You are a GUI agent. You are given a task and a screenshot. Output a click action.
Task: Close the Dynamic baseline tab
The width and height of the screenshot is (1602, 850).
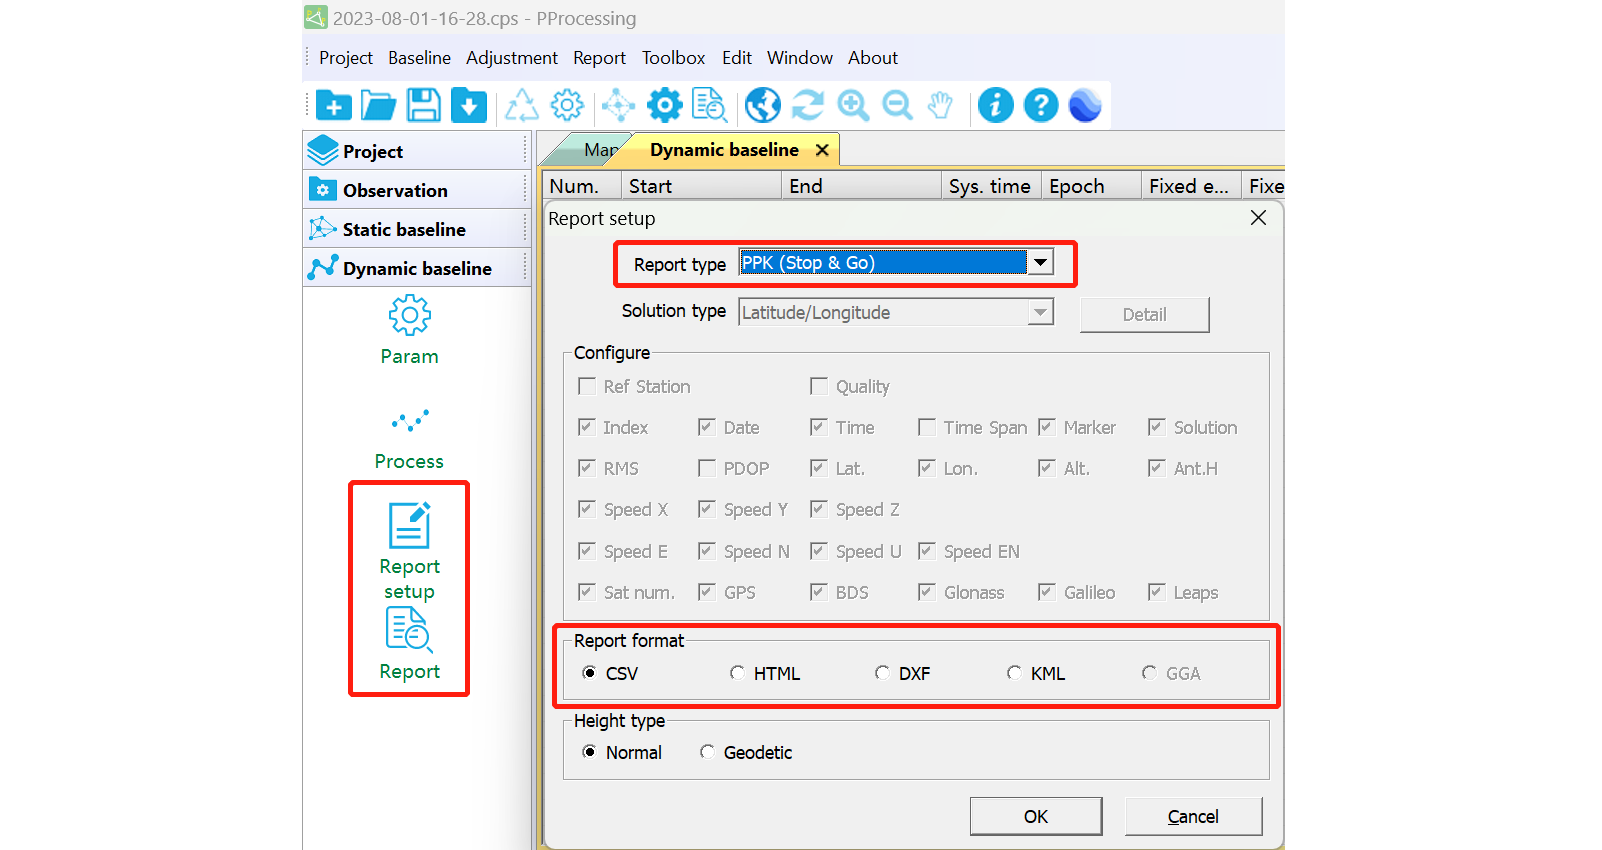coord(822,150)
